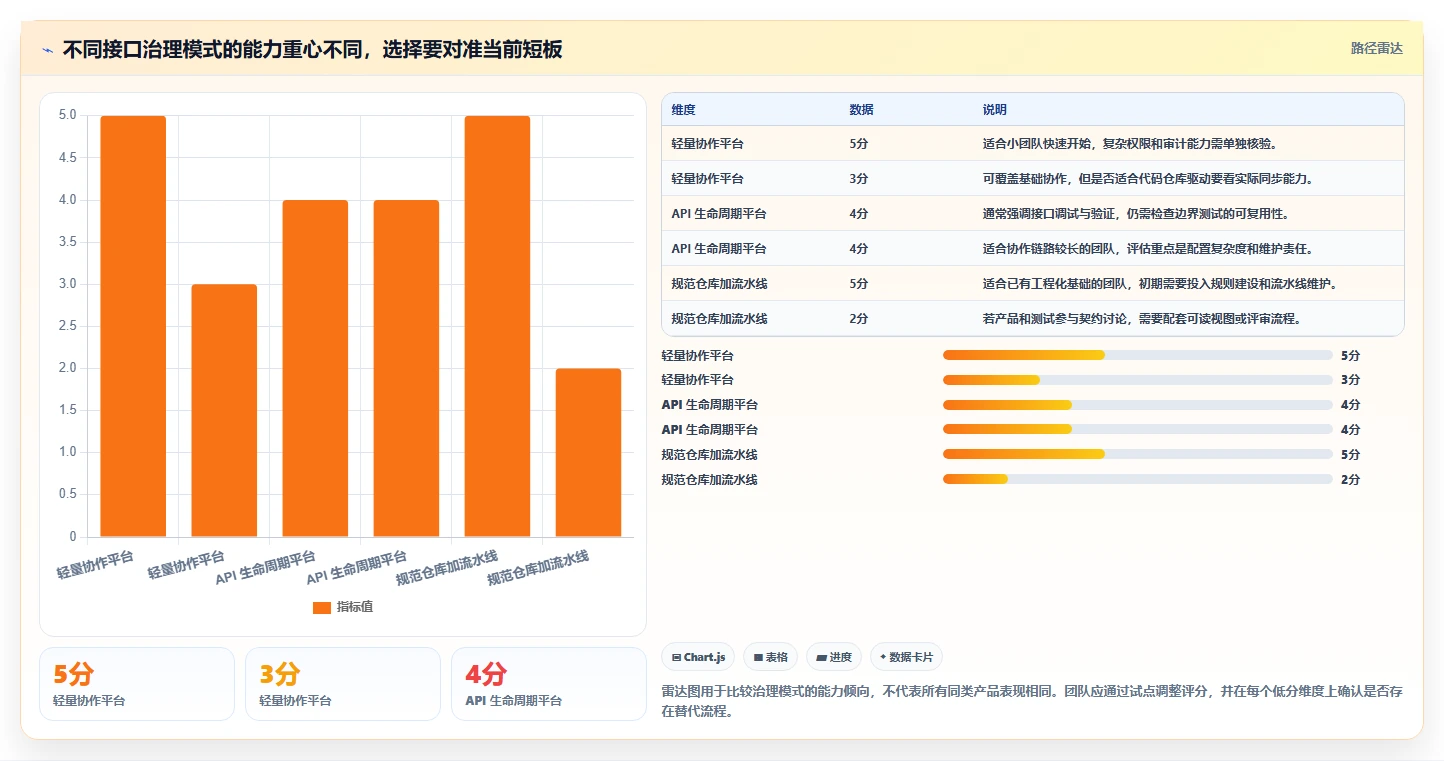Viewport: 1444px width, 761px height.
Task: Select the 说明 column header
Action: tap(995, 109)
